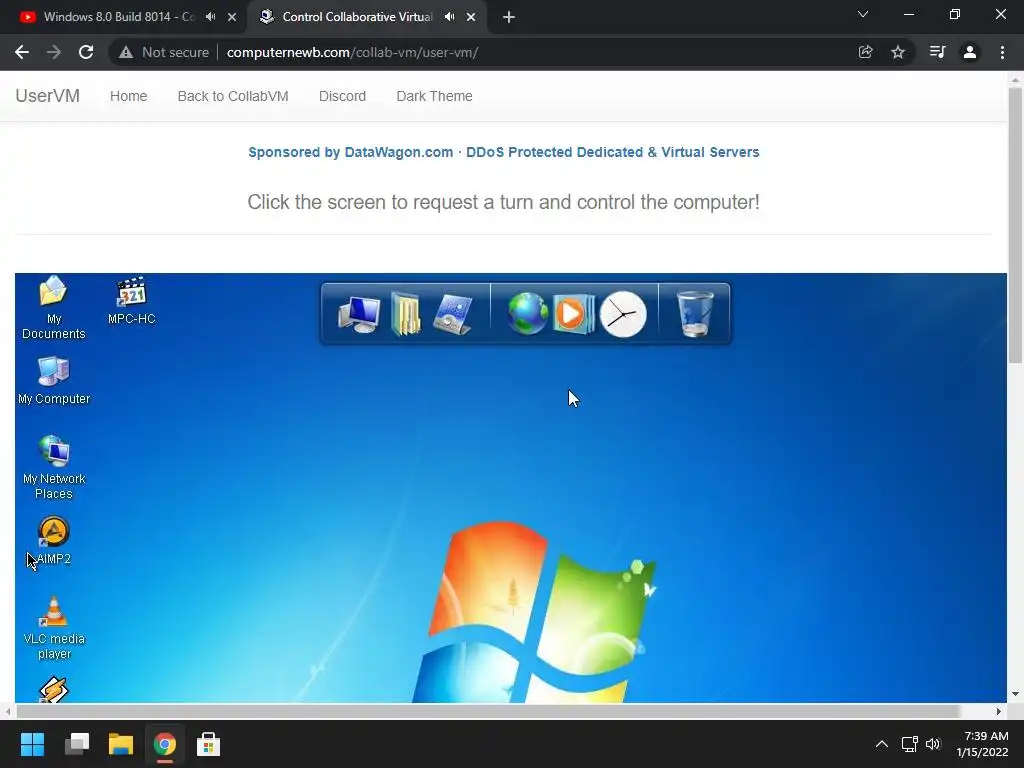Click the network icon in system tray
The width and height of the screenshot is (1024, 768).
[x=909, y=744]
